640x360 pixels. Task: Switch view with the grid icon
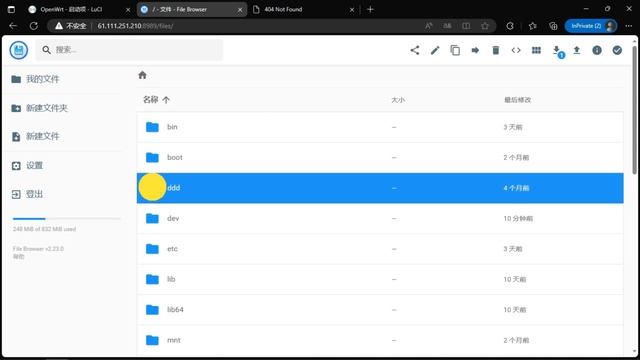[536, 50]
